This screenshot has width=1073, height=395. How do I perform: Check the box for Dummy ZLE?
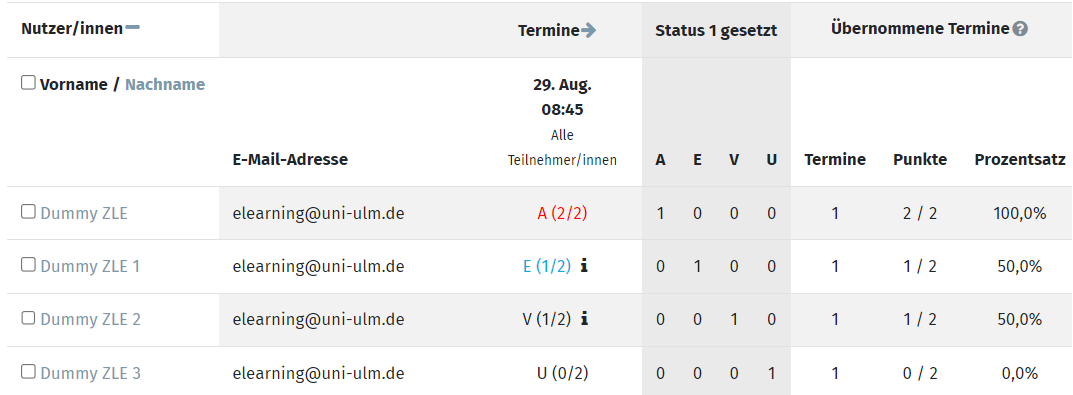pyautogui.click(x=28, y=212)
